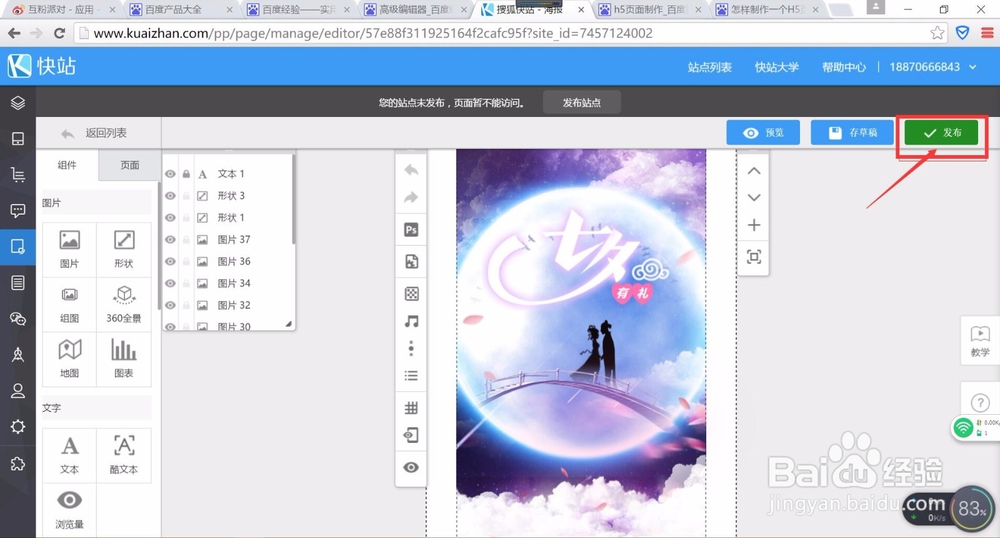The width and height of the screenshot is (1000, 538).
Task: Click the browser bookmark star icon
Action: tap(937, 33)
